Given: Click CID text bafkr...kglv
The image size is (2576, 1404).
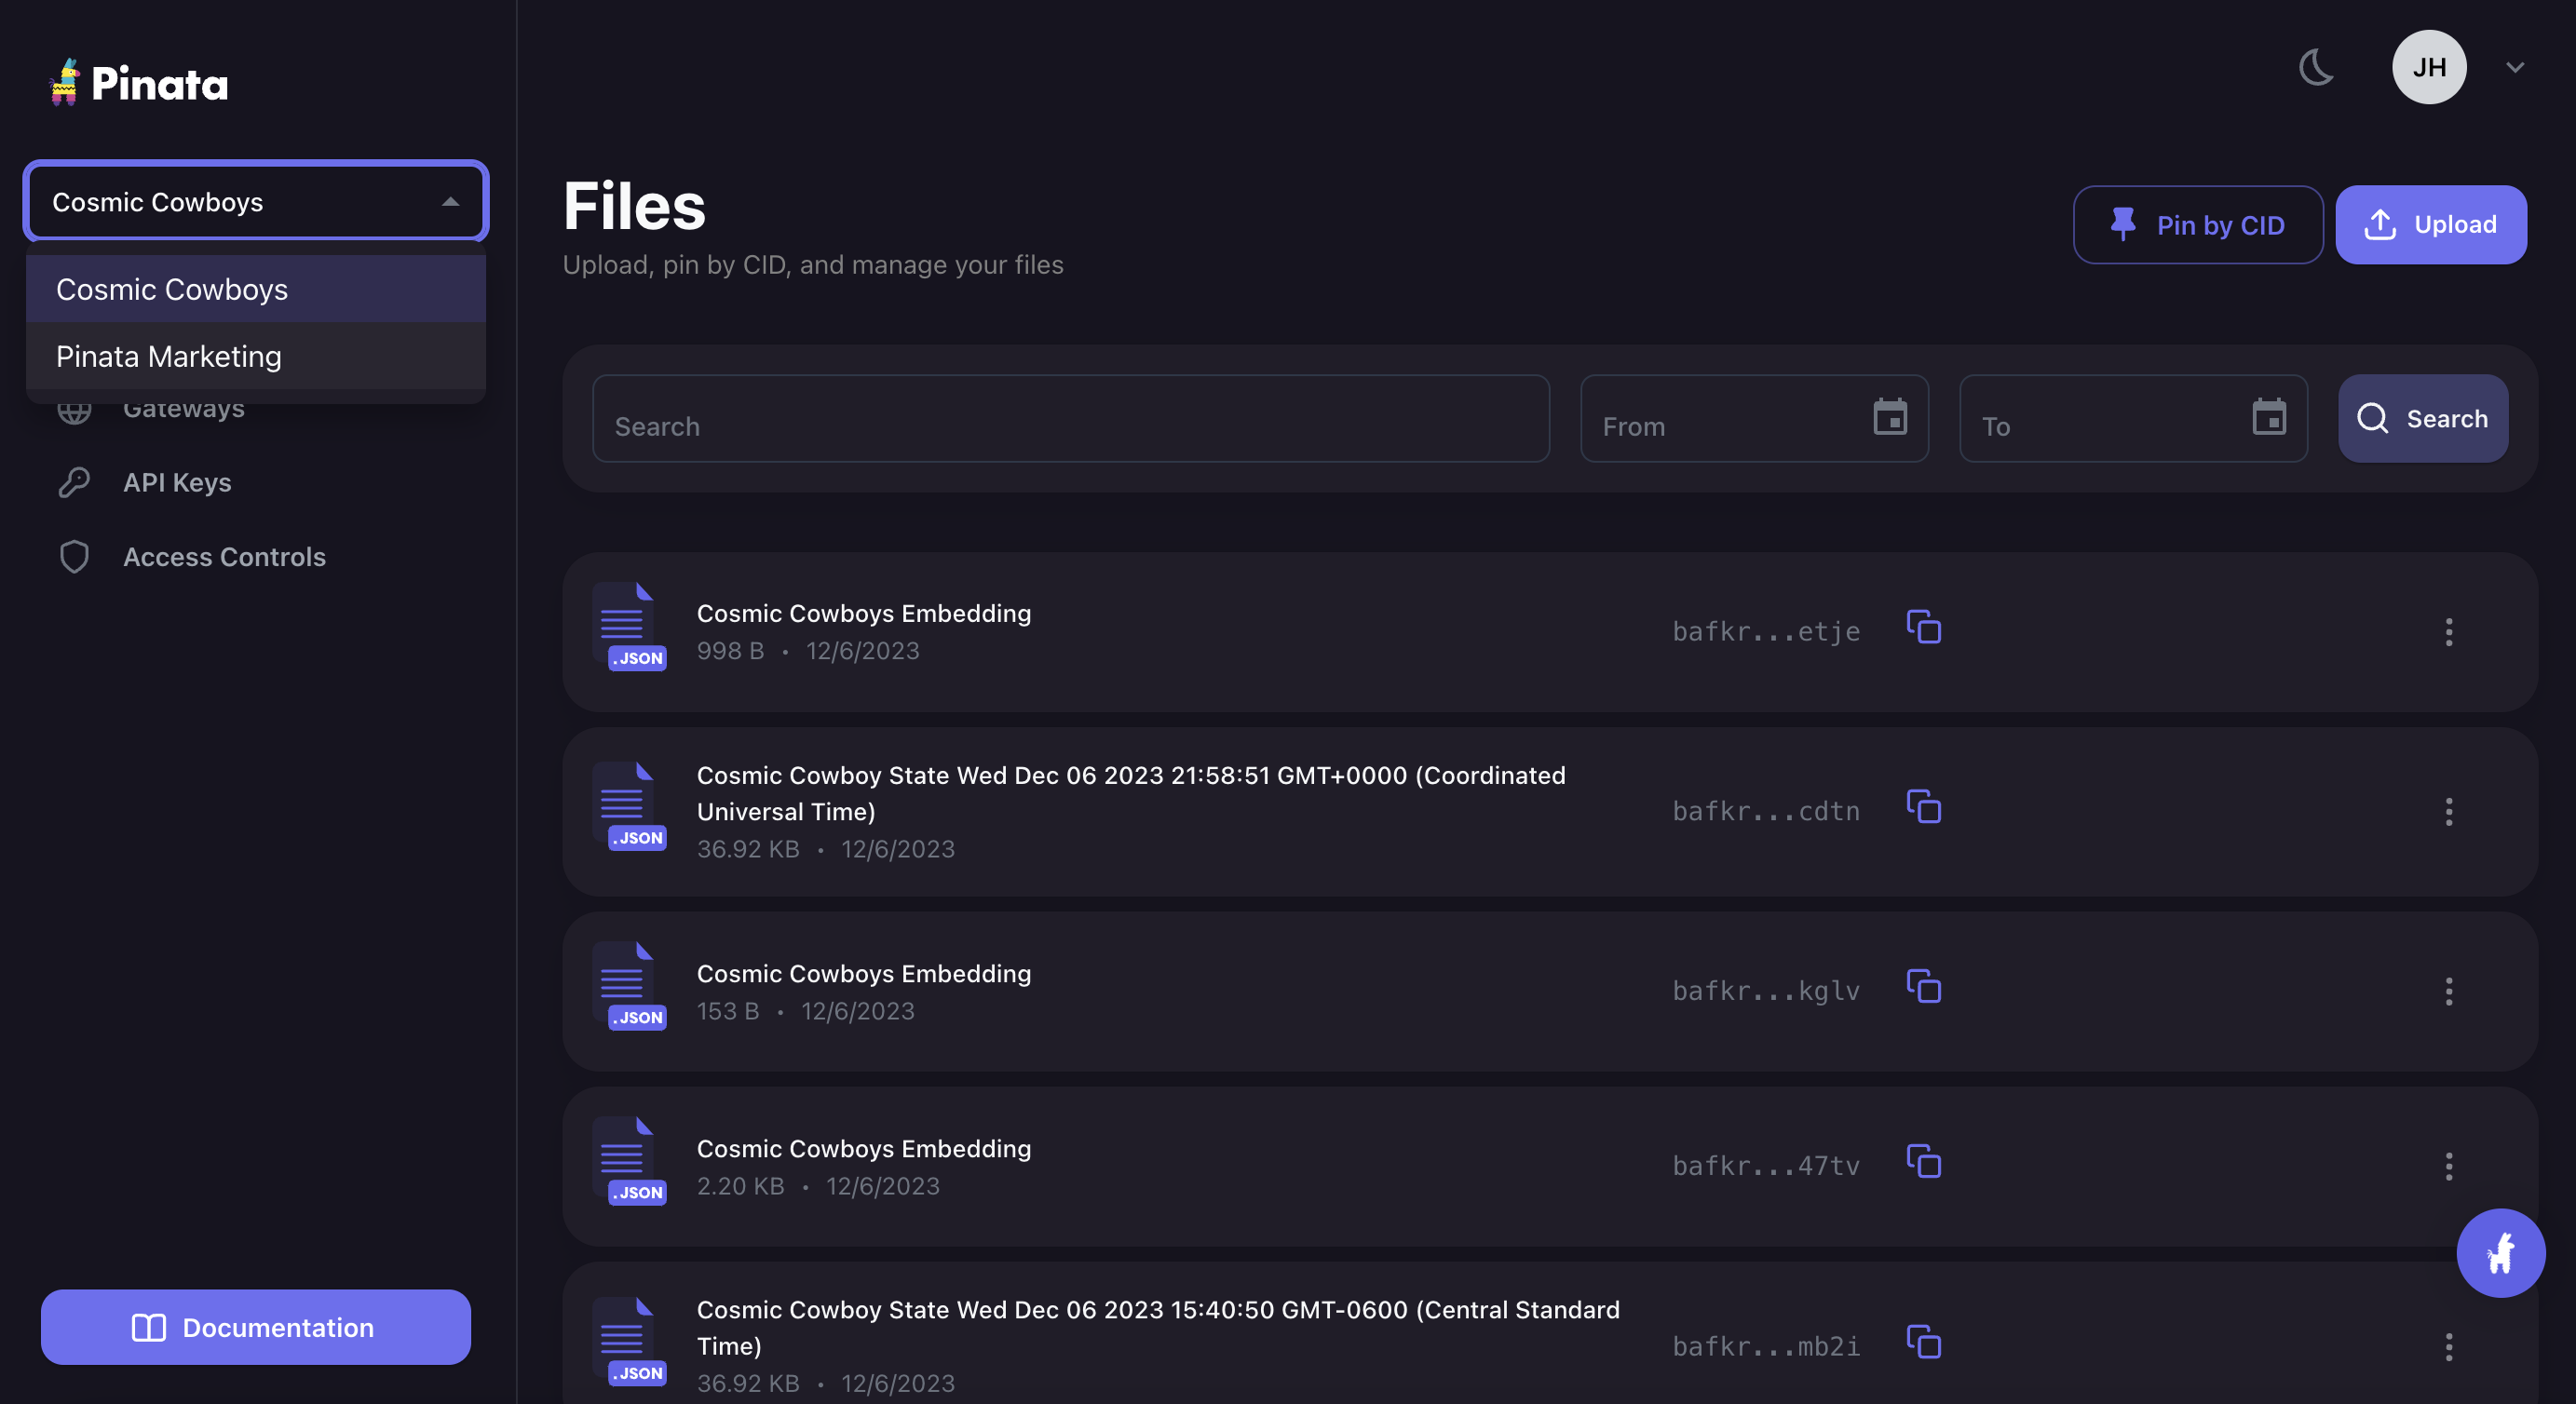Looking at the screenshot, I should [x=1766, y=991].
